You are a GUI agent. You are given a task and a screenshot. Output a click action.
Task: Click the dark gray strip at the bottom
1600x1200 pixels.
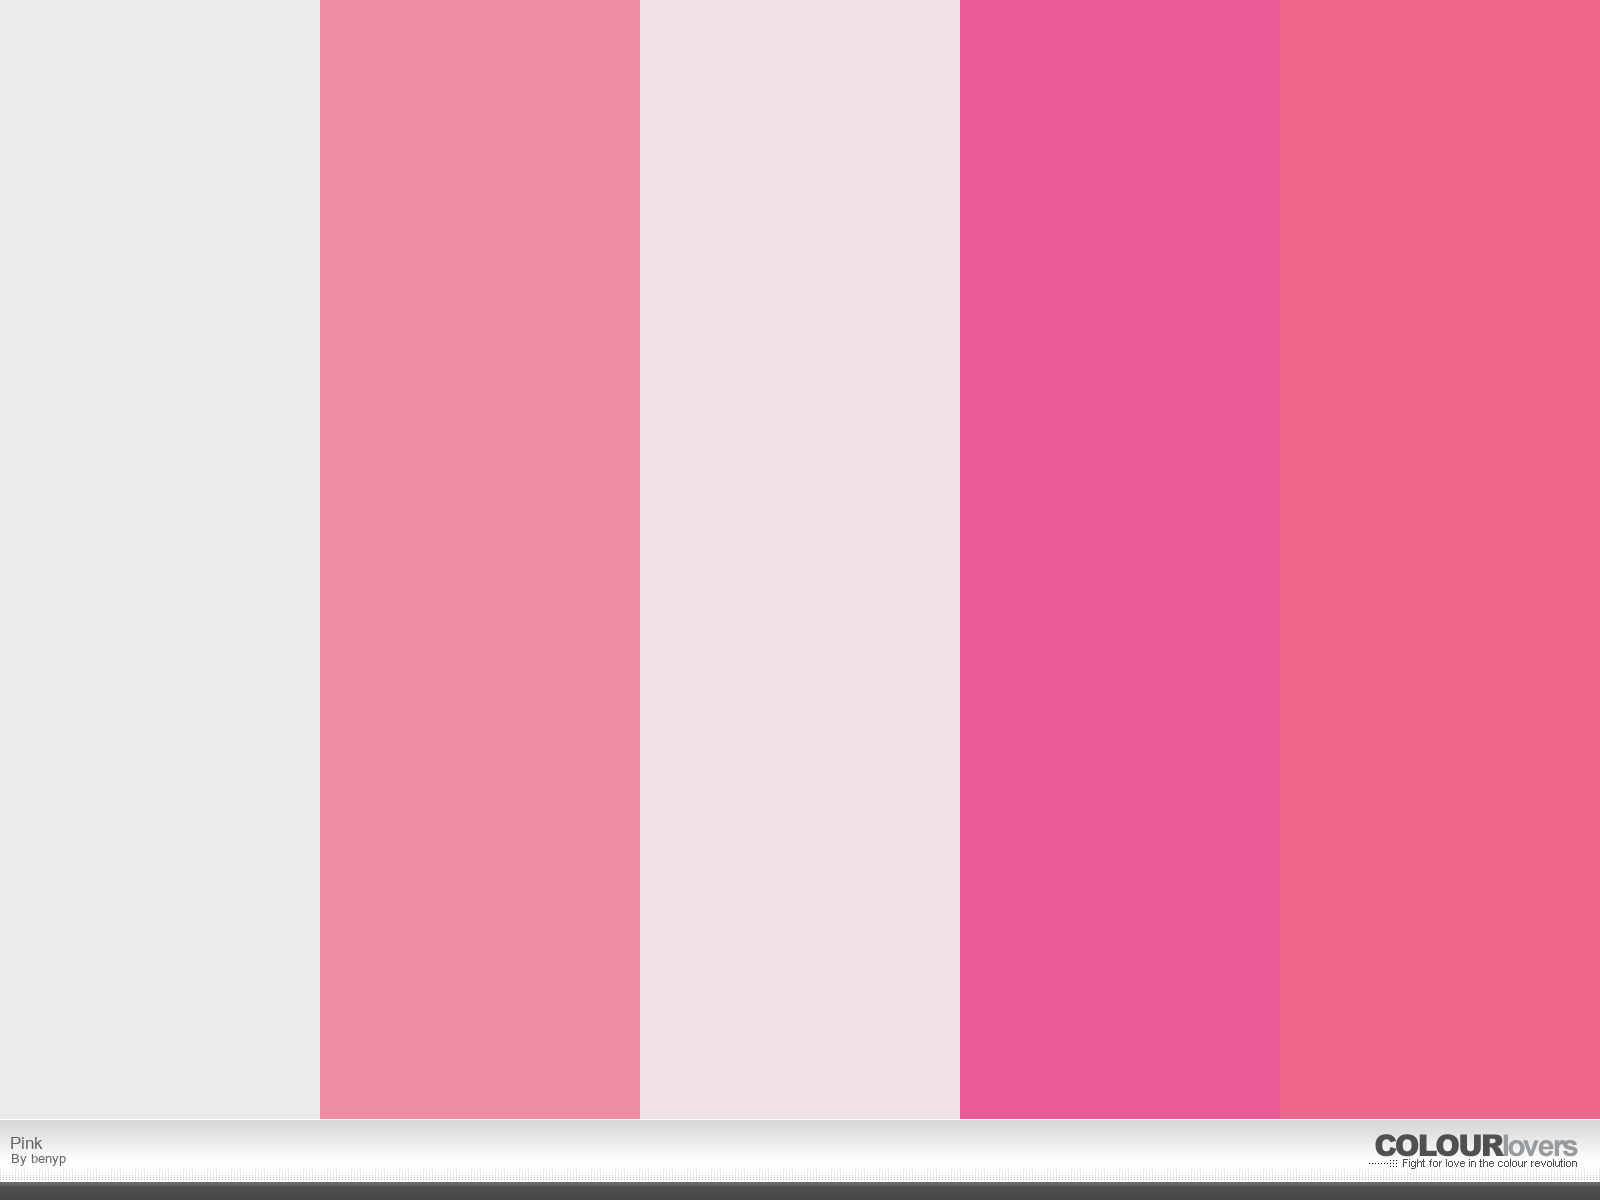(x=800, y=1191)
